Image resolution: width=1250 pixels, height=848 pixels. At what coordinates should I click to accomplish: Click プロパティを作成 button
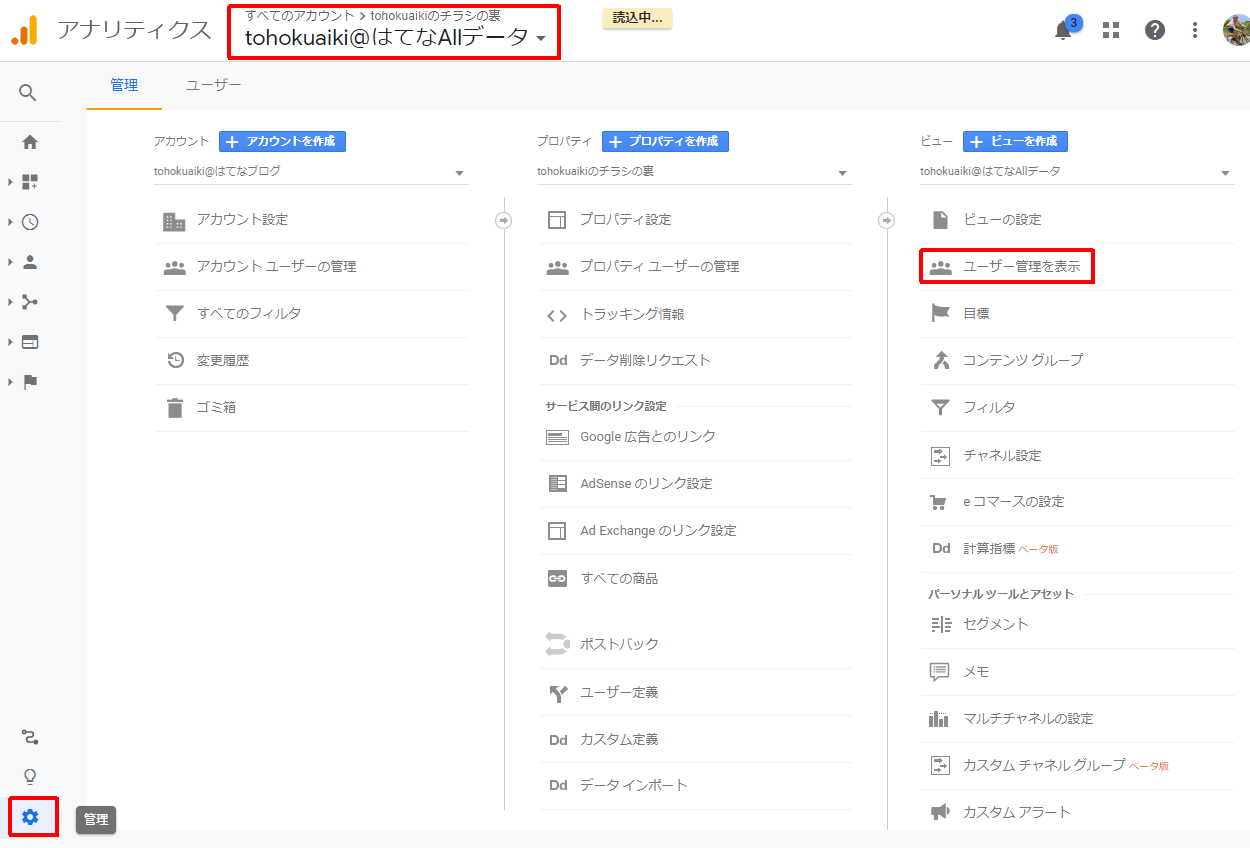tap(665, 141)
